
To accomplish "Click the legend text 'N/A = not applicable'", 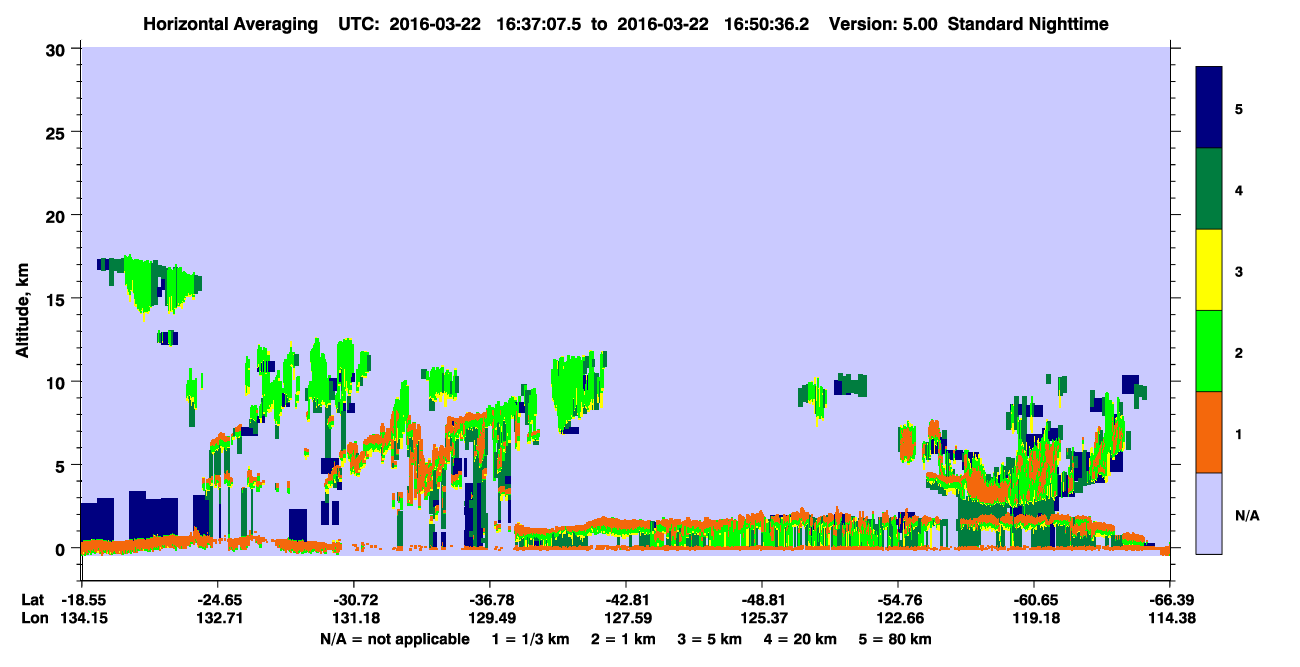I will 395,638.
